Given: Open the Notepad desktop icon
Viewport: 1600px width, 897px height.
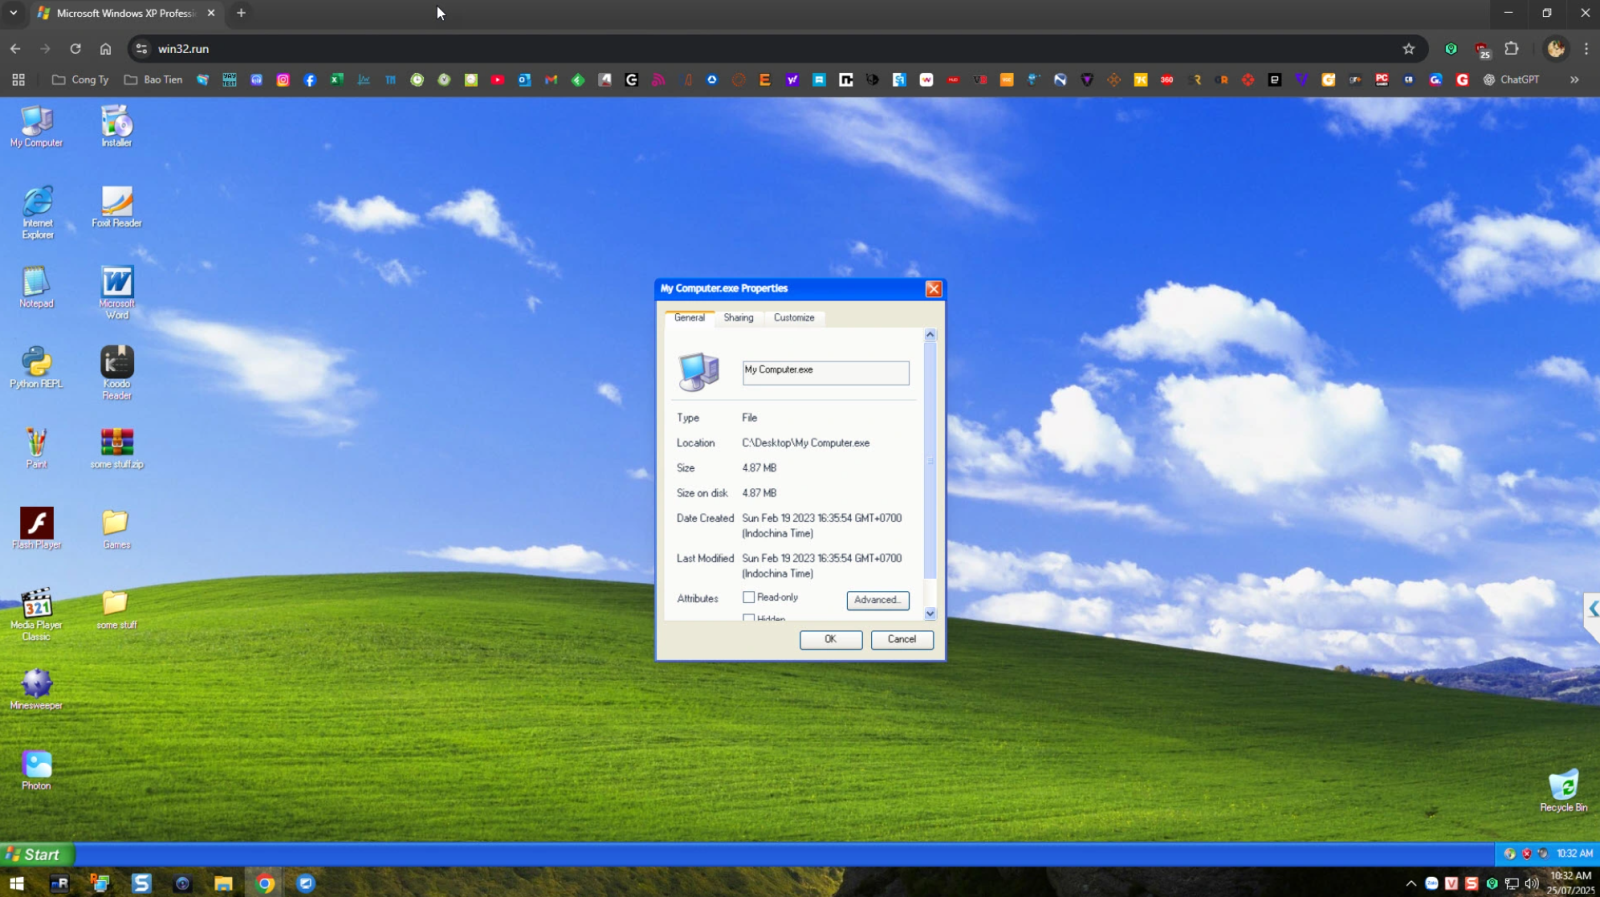Looking at the screenshot, I should (x=37, y=287).
